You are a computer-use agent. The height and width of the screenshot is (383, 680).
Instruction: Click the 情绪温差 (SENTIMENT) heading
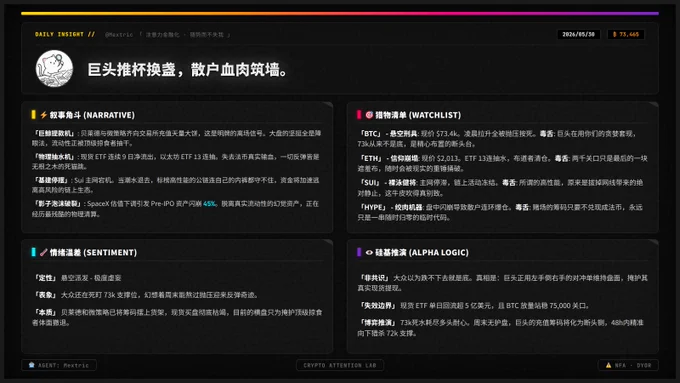pos(93,252)
